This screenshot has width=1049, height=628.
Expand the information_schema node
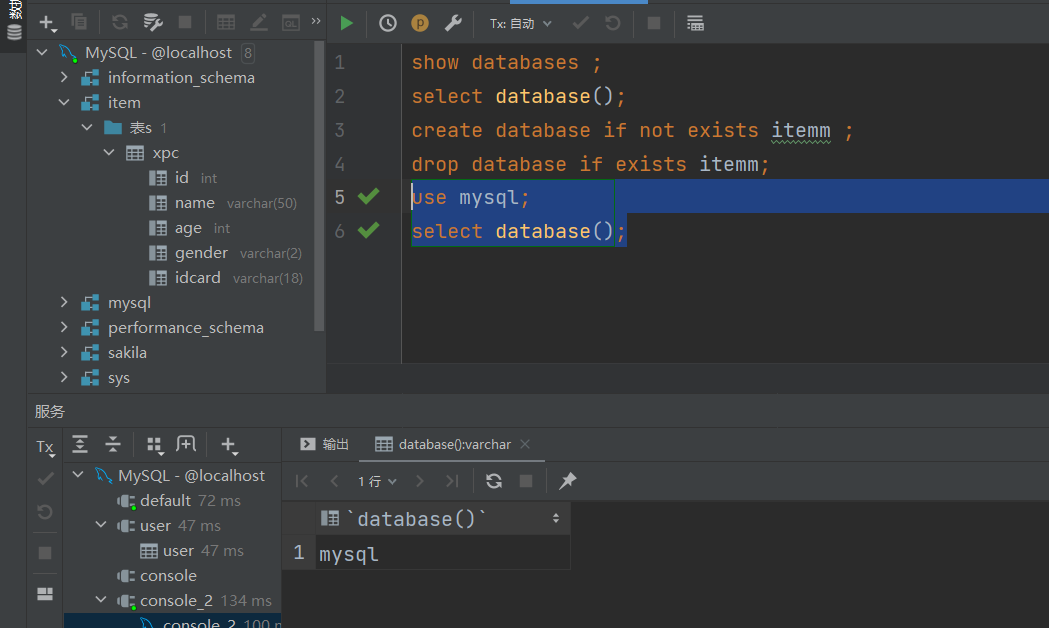(x=64, y=77)
